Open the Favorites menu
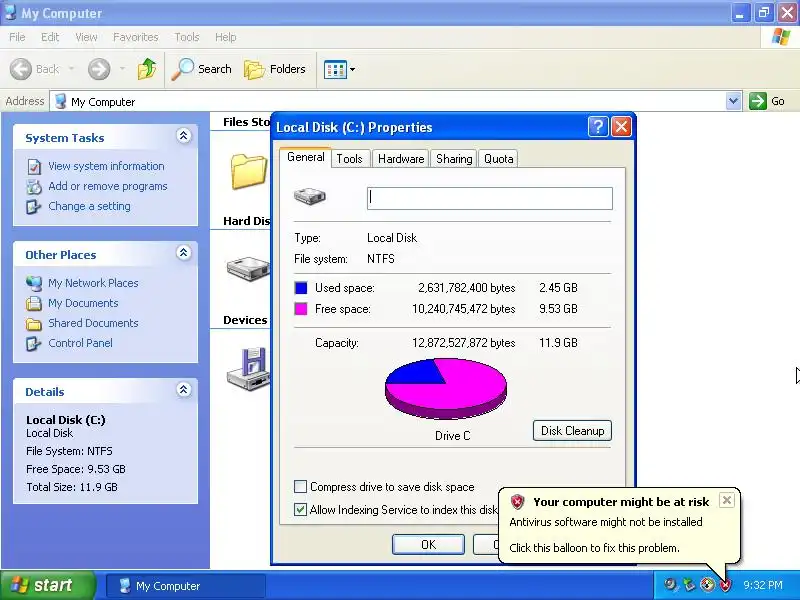800x600 pixels. pyautogui.click(x=136, y=37)
